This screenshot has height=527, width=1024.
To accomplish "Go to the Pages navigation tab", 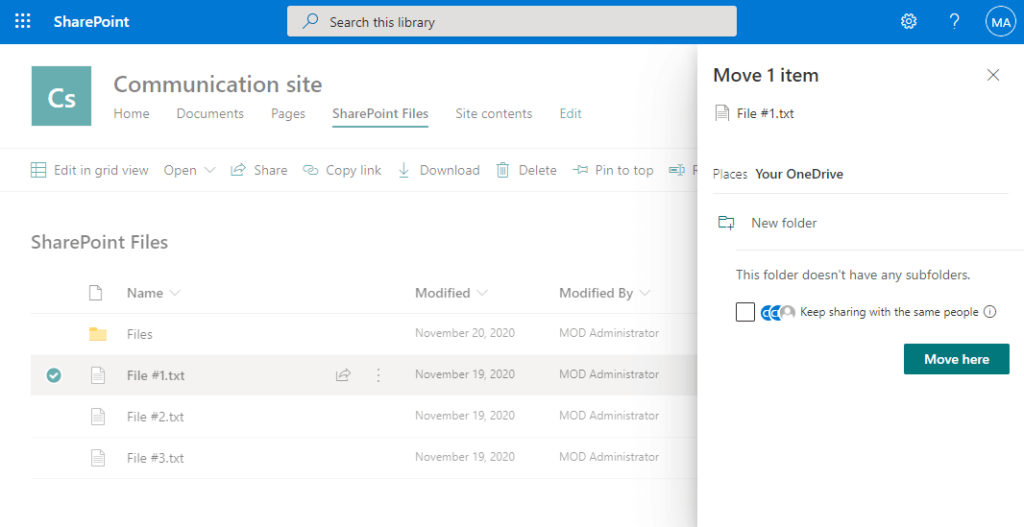I will pyautogui.click(x=288, y=114).
